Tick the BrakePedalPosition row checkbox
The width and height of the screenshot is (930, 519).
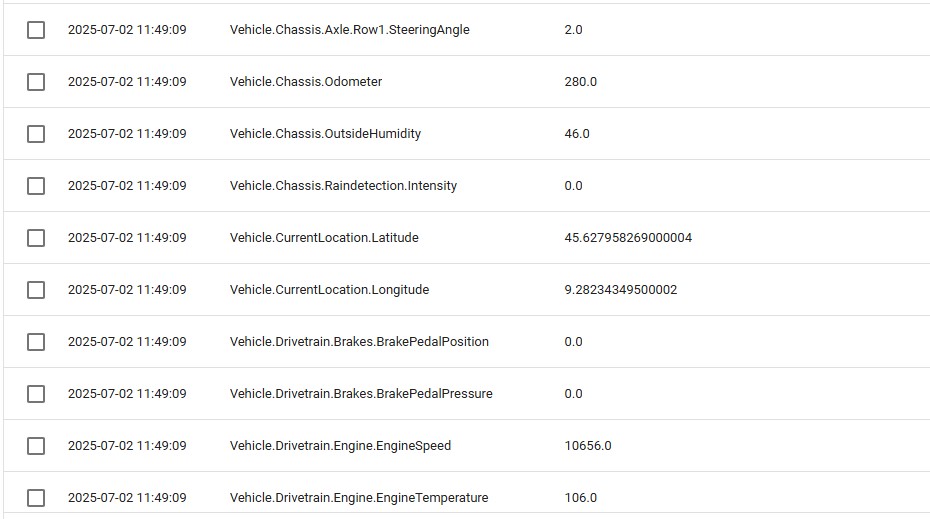(36, 342)
